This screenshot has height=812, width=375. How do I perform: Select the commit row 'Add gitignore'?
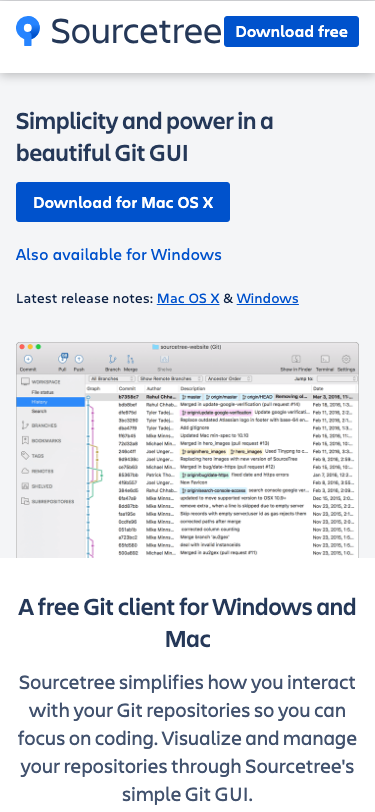pyautogui.click(x=222, y=428)
